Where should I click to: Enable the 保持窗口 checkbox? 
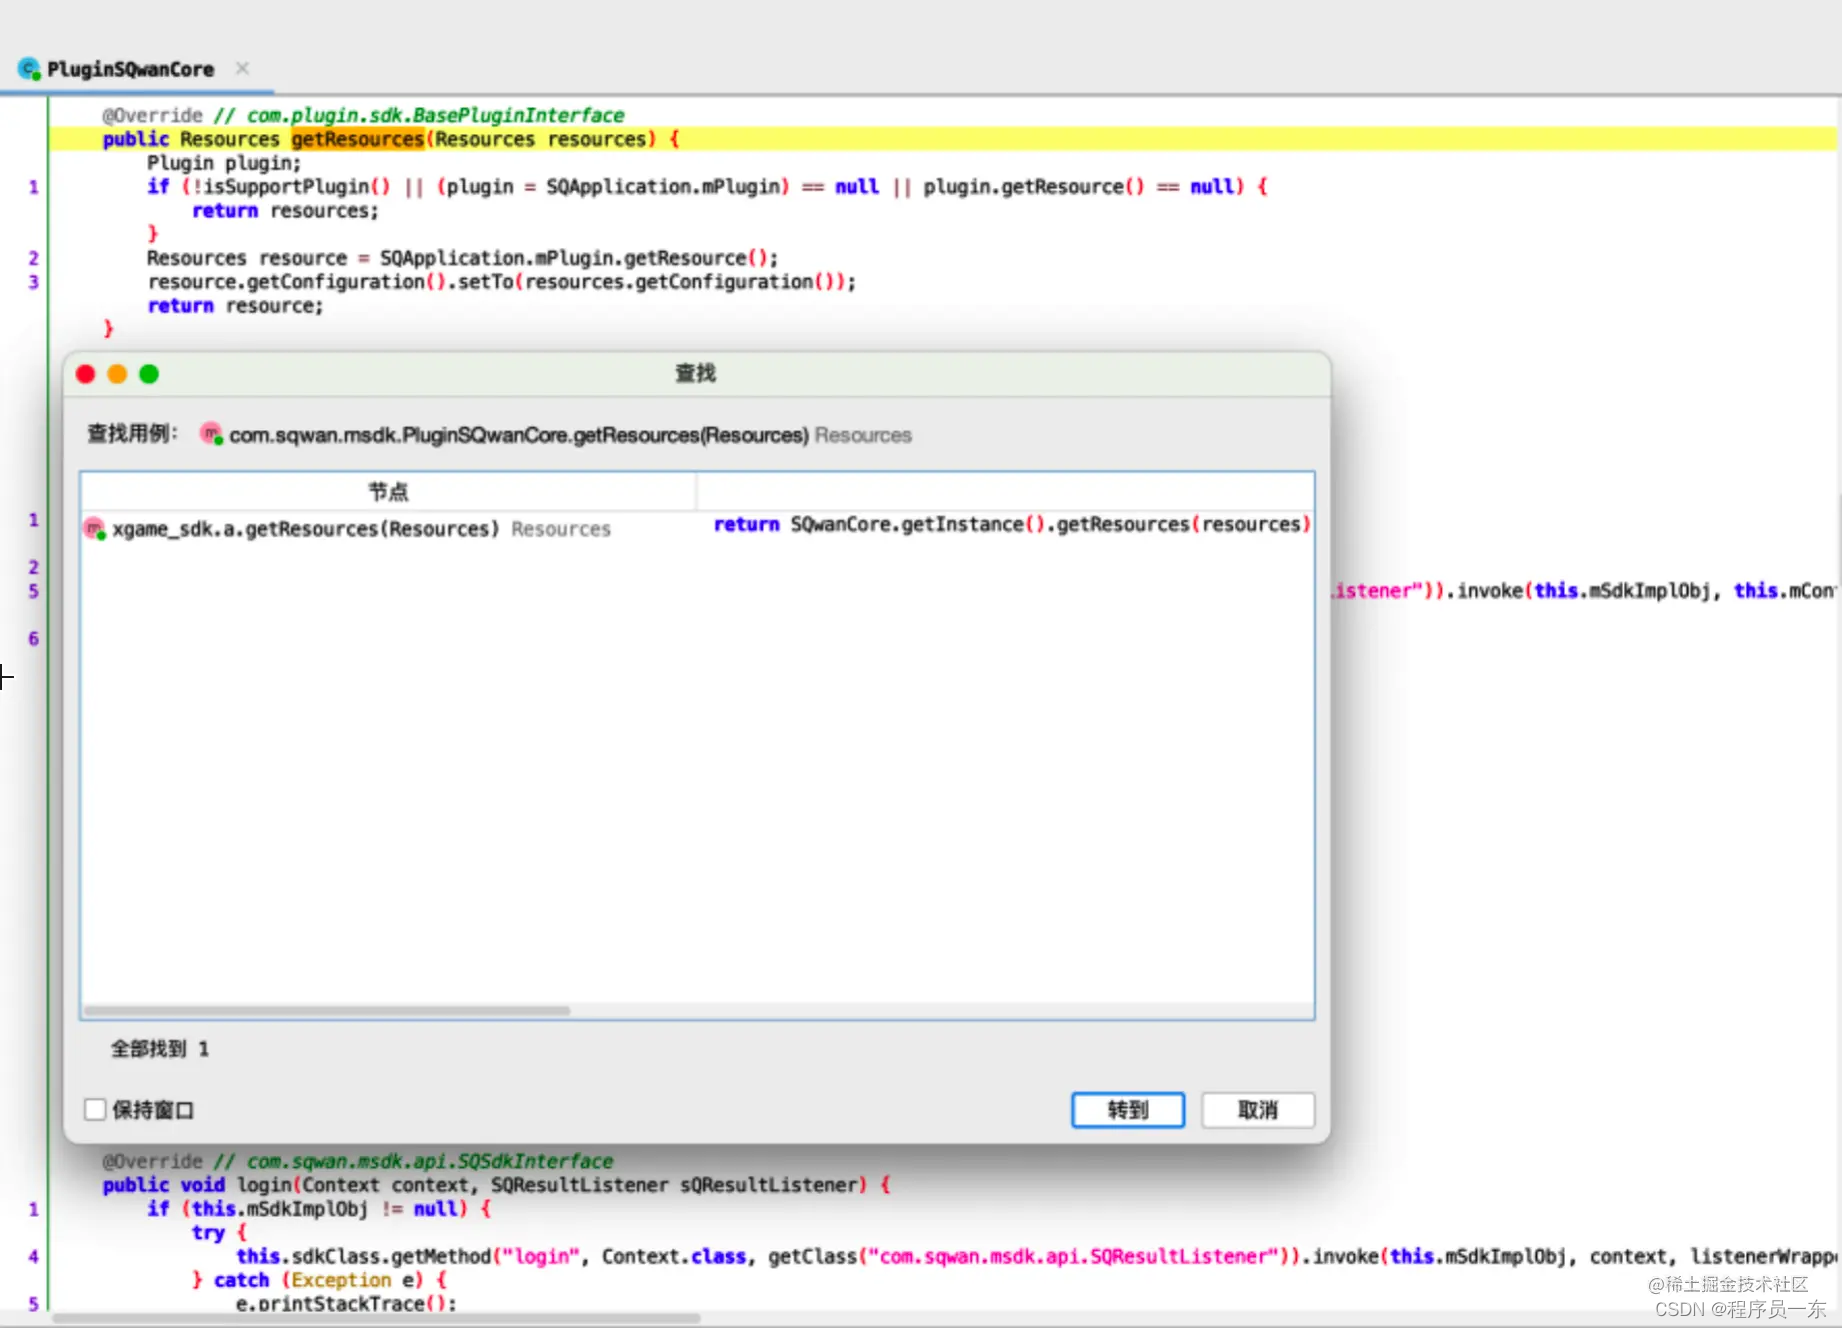(x=95, y=1110)
